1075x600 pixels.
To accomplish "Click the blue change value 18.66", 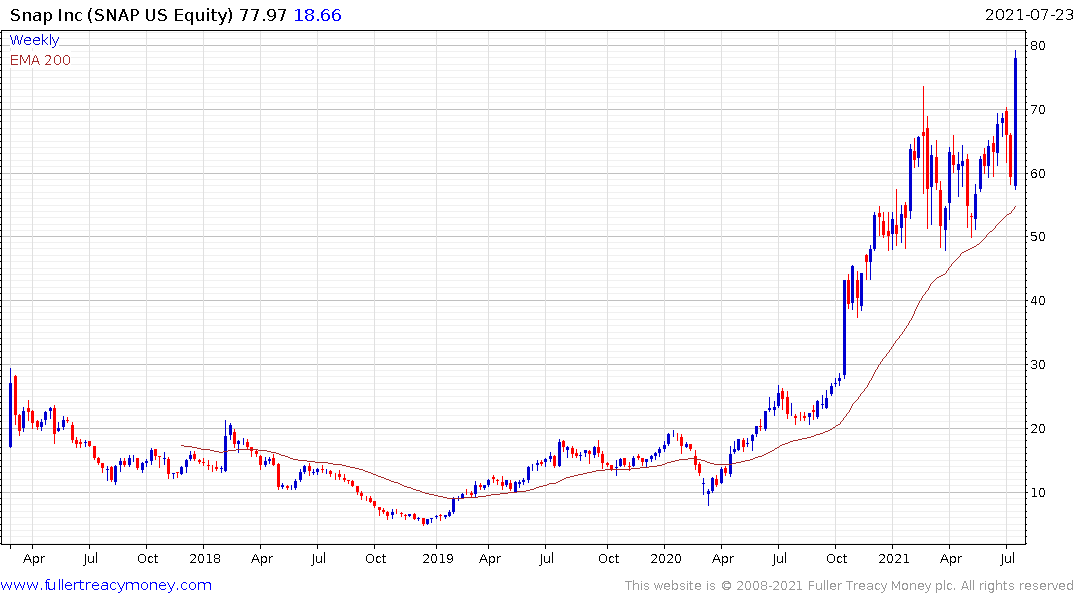I will pos(317,15).
